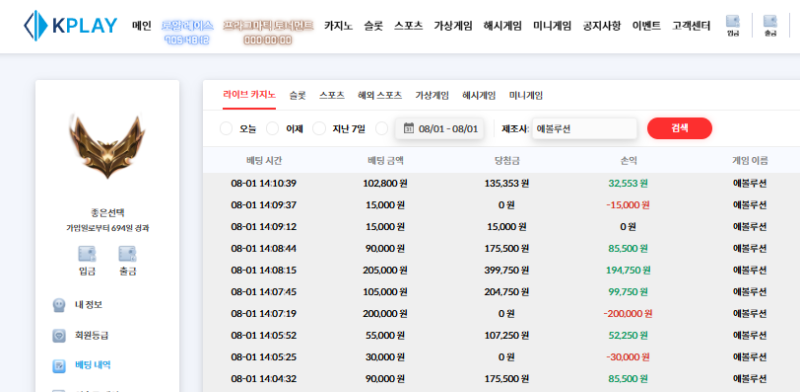The width and height of the screenshot is (800, 392).
Task: Click the username 좋은선택 in the profile
Action: click(108, 213)
